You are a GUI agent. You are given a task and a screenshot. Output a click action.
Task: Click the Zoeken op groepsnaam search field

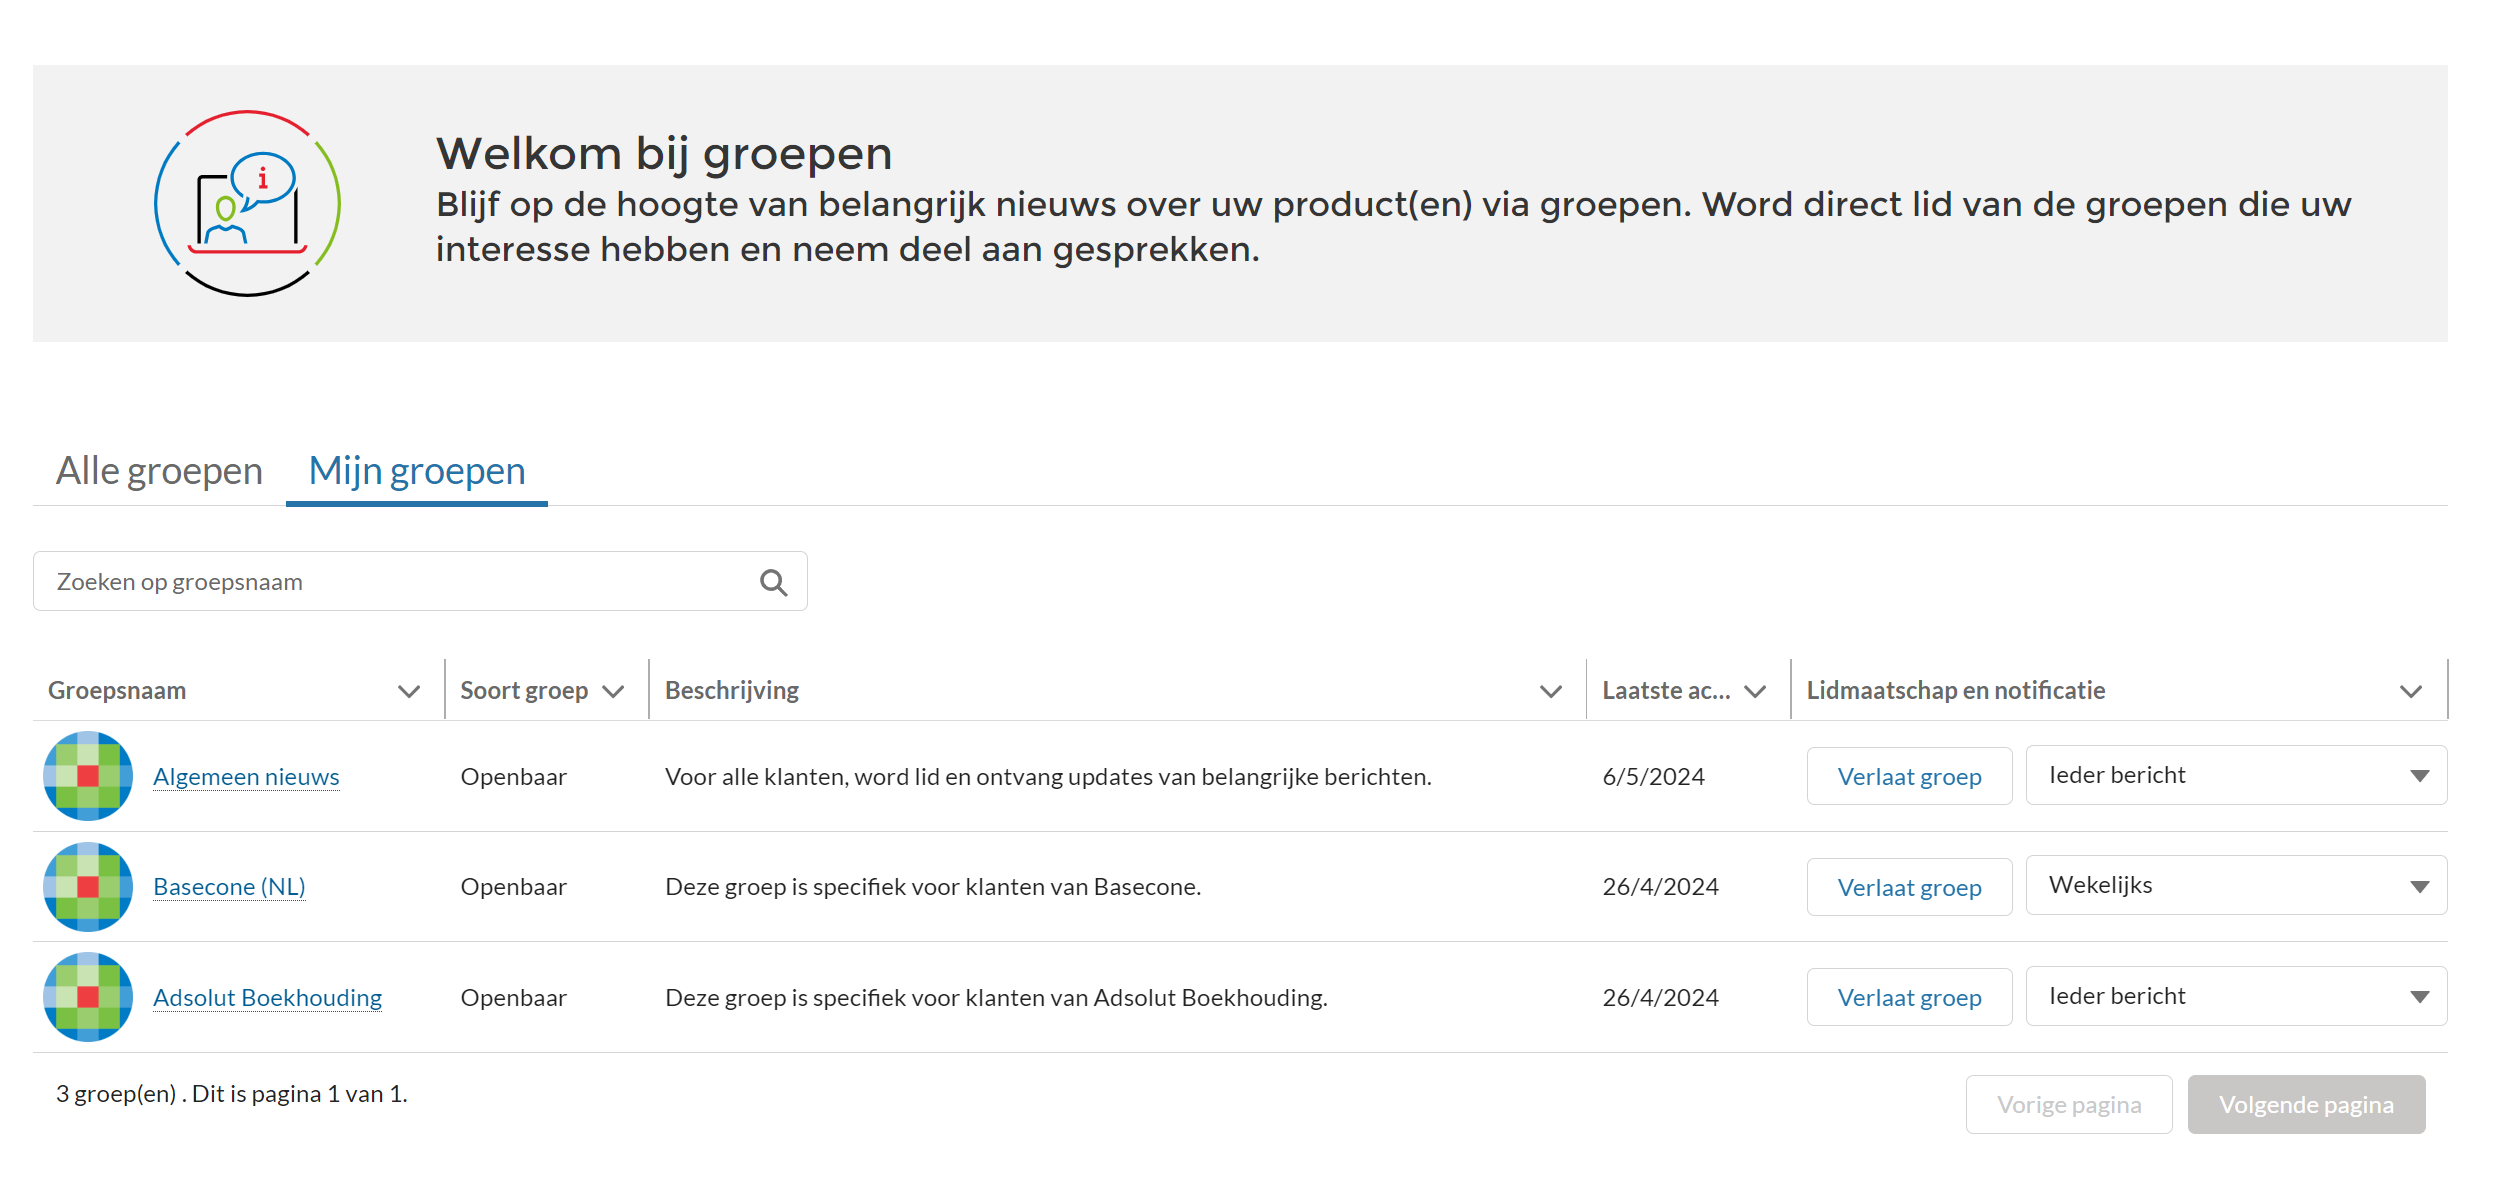(x=400, y=581)
